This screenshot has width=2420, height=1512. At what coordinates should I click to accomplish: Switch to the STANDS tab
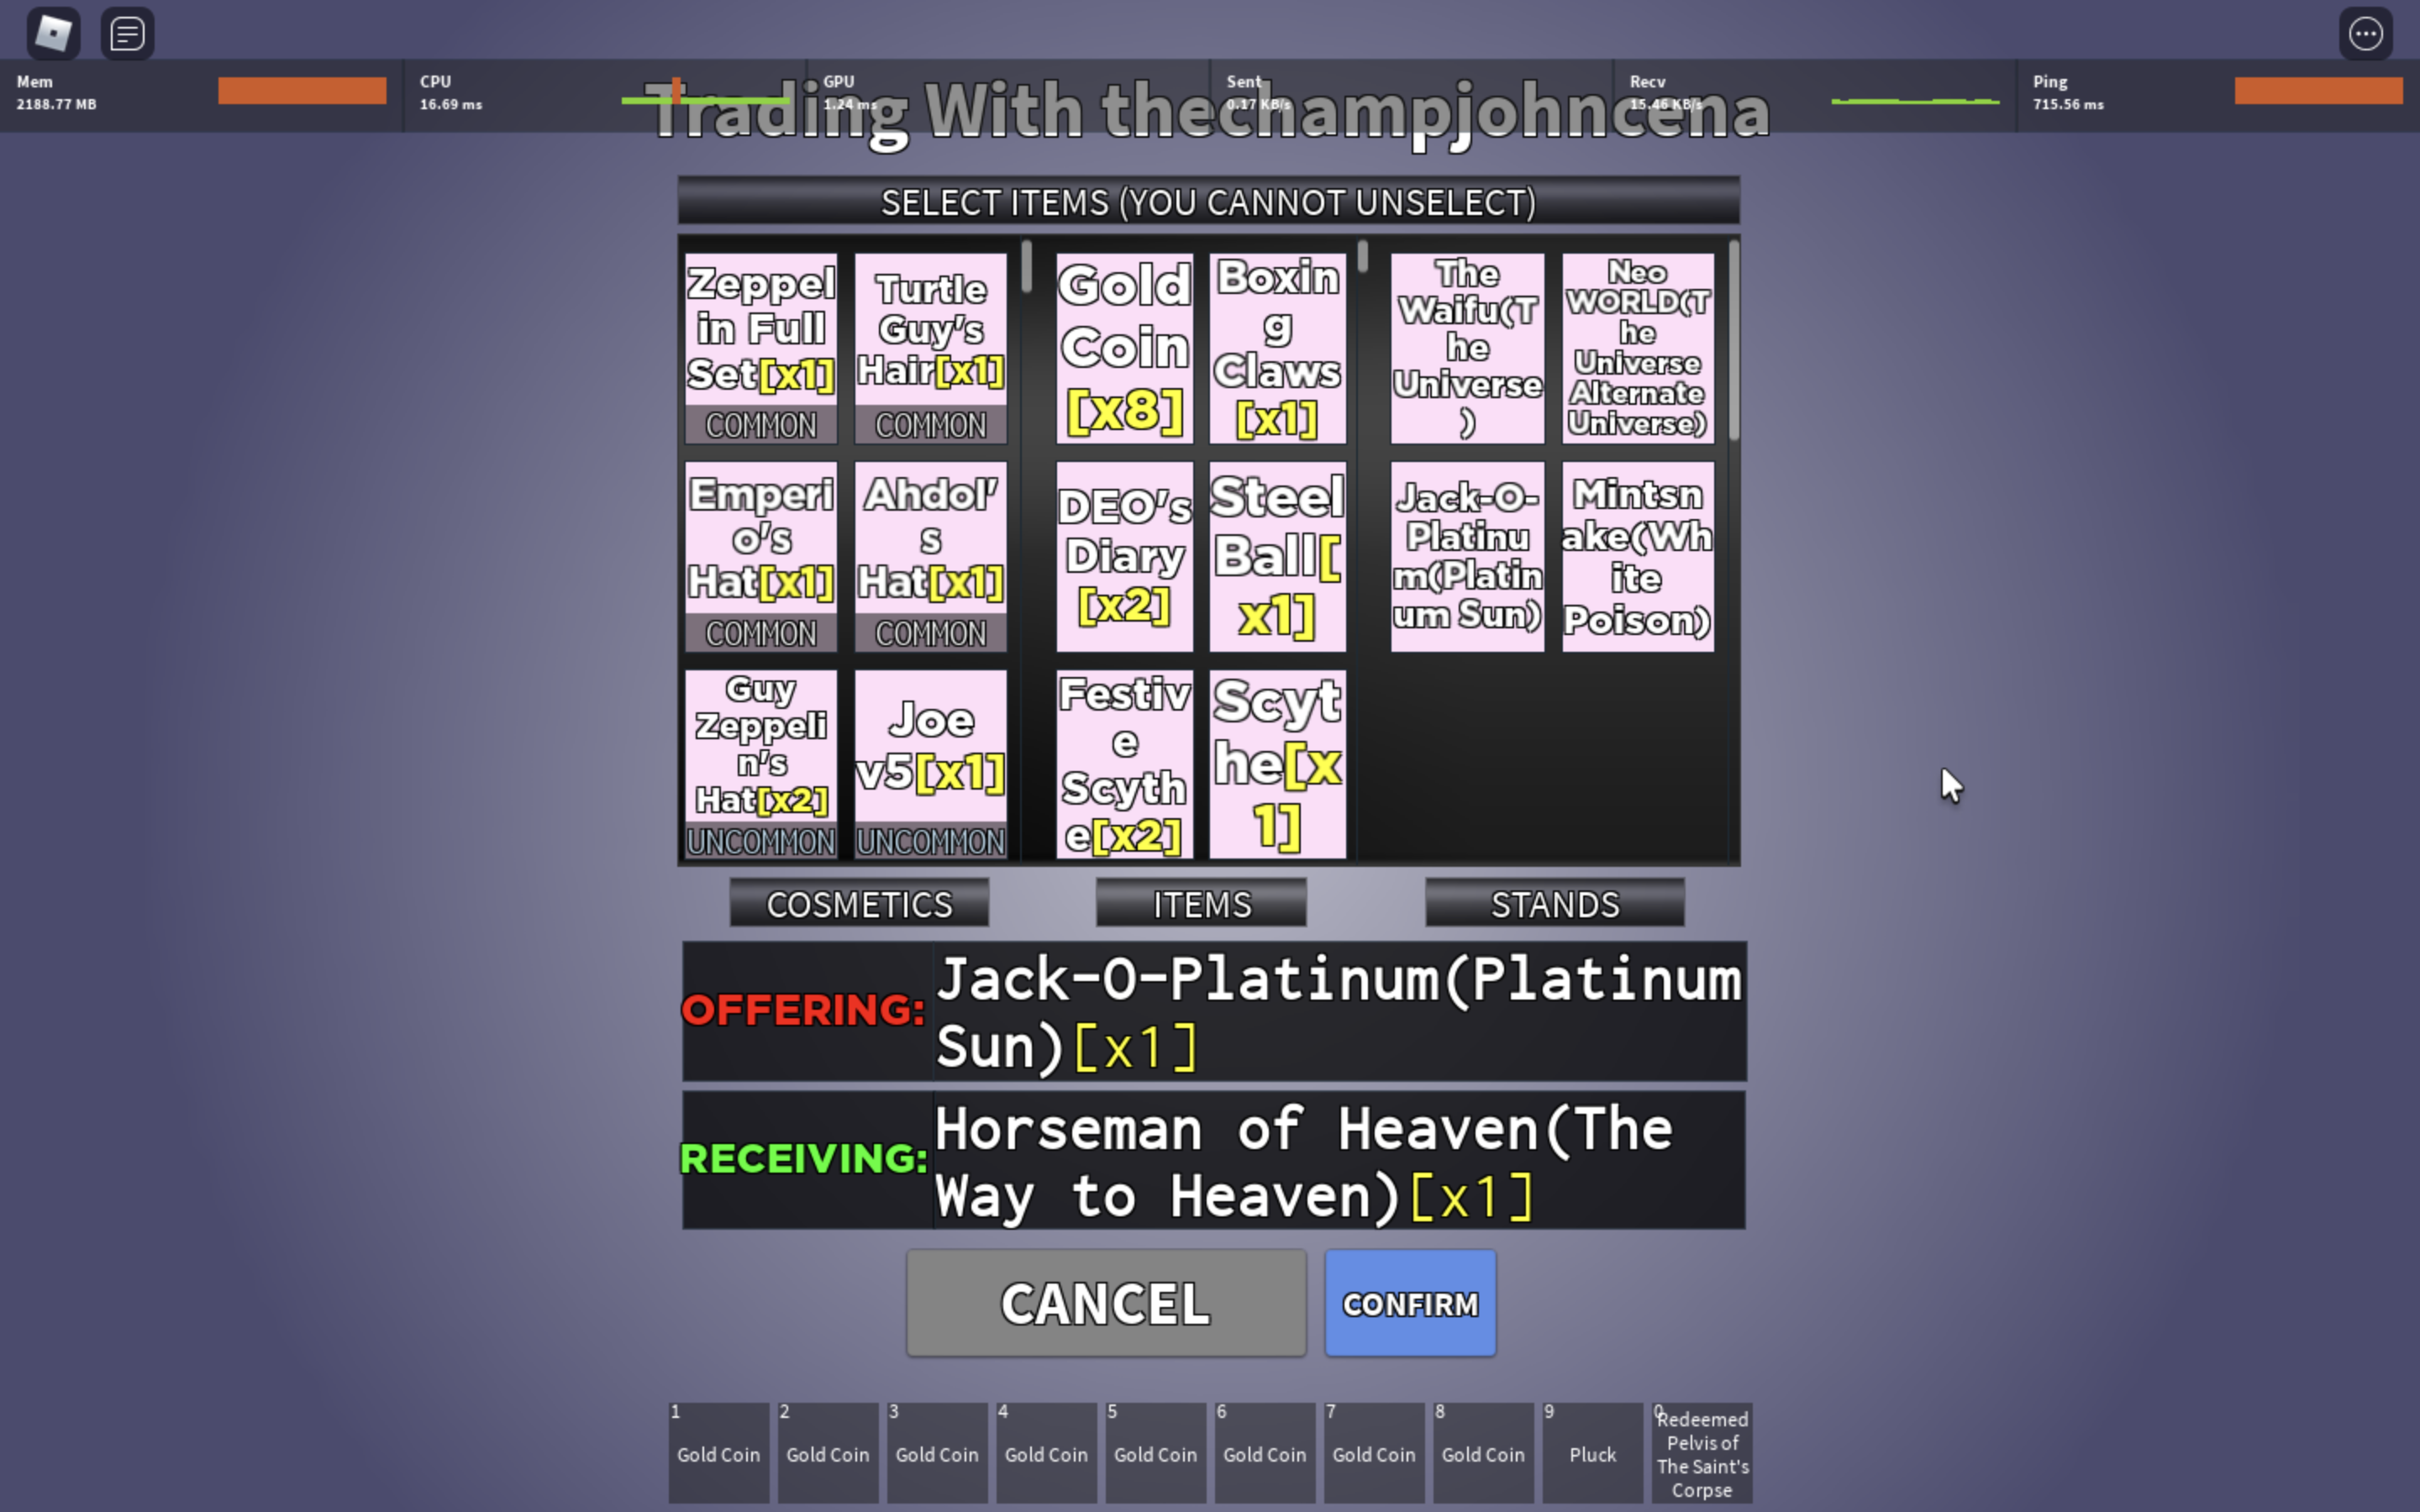(1556, 904)
